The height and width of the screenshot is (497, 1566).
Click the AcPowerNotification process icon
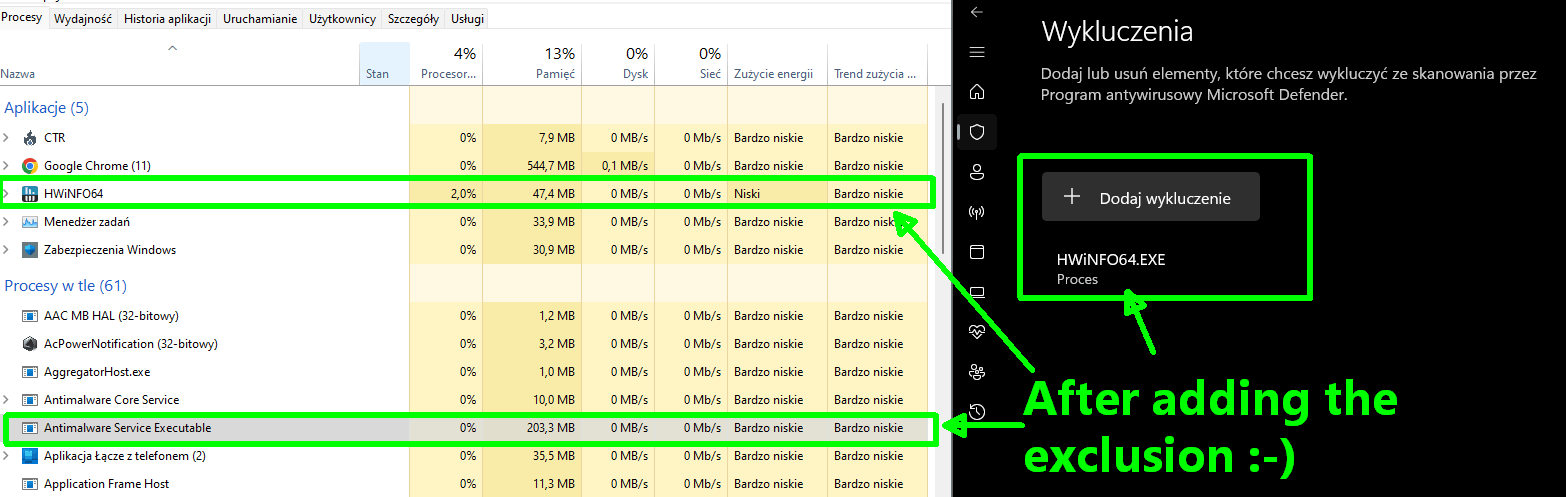tap(30, 344)
